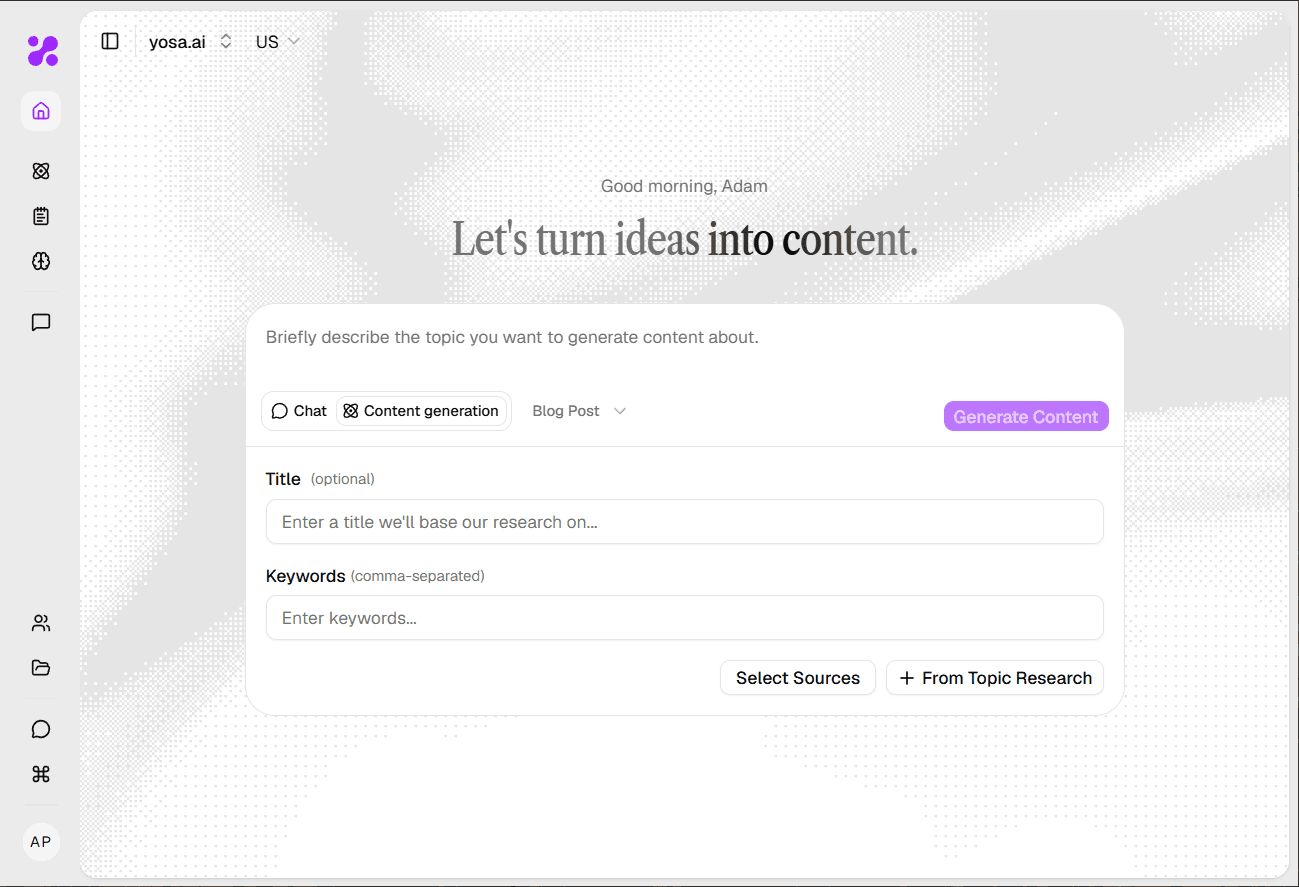Click the Title (optional) label

click(320, 479)
